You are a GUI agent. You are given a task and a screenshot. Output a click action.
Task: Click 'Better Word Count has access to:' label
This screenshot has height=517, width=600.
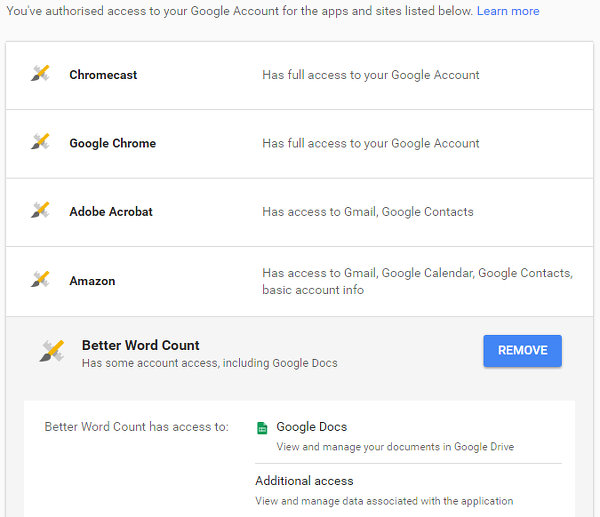tap(136, 427)
